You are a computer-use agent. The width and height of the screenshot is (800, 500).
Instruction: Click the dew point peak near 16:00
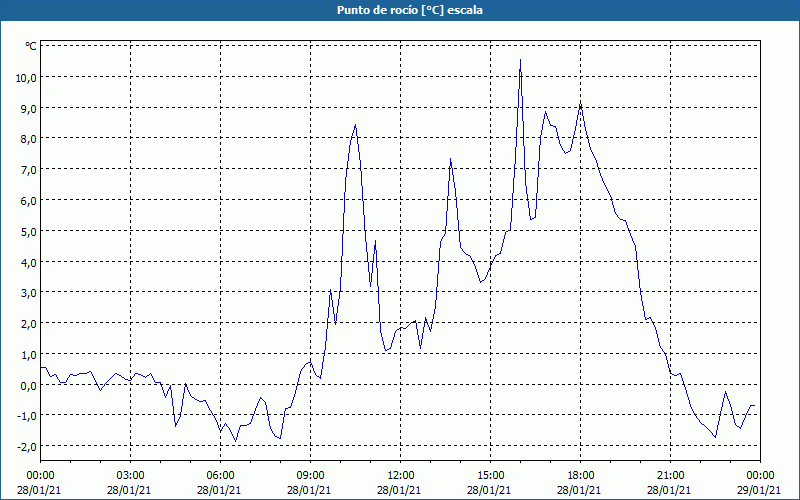click(x=520, y=60)
